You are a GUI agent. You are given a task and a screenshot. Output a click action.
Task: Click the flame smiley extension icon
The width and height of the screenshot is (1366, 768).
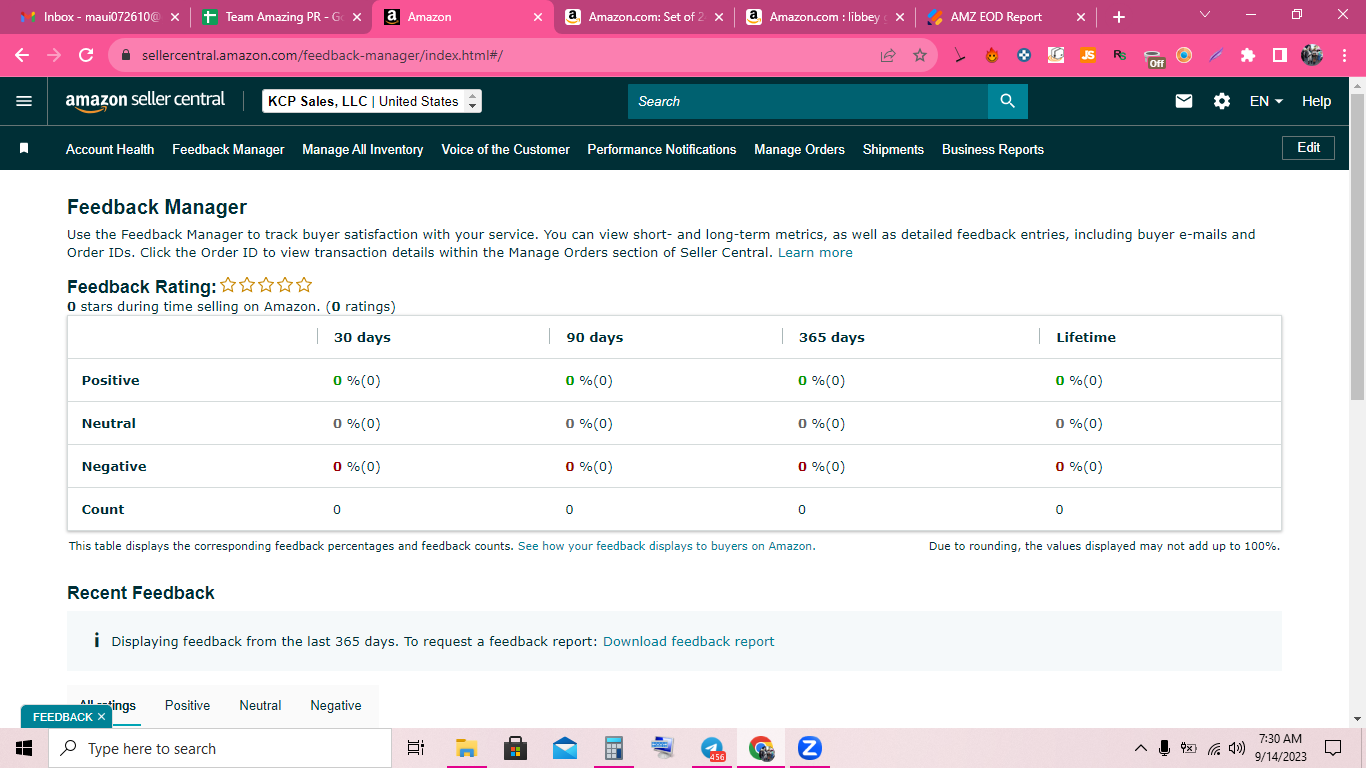point(992,55)
